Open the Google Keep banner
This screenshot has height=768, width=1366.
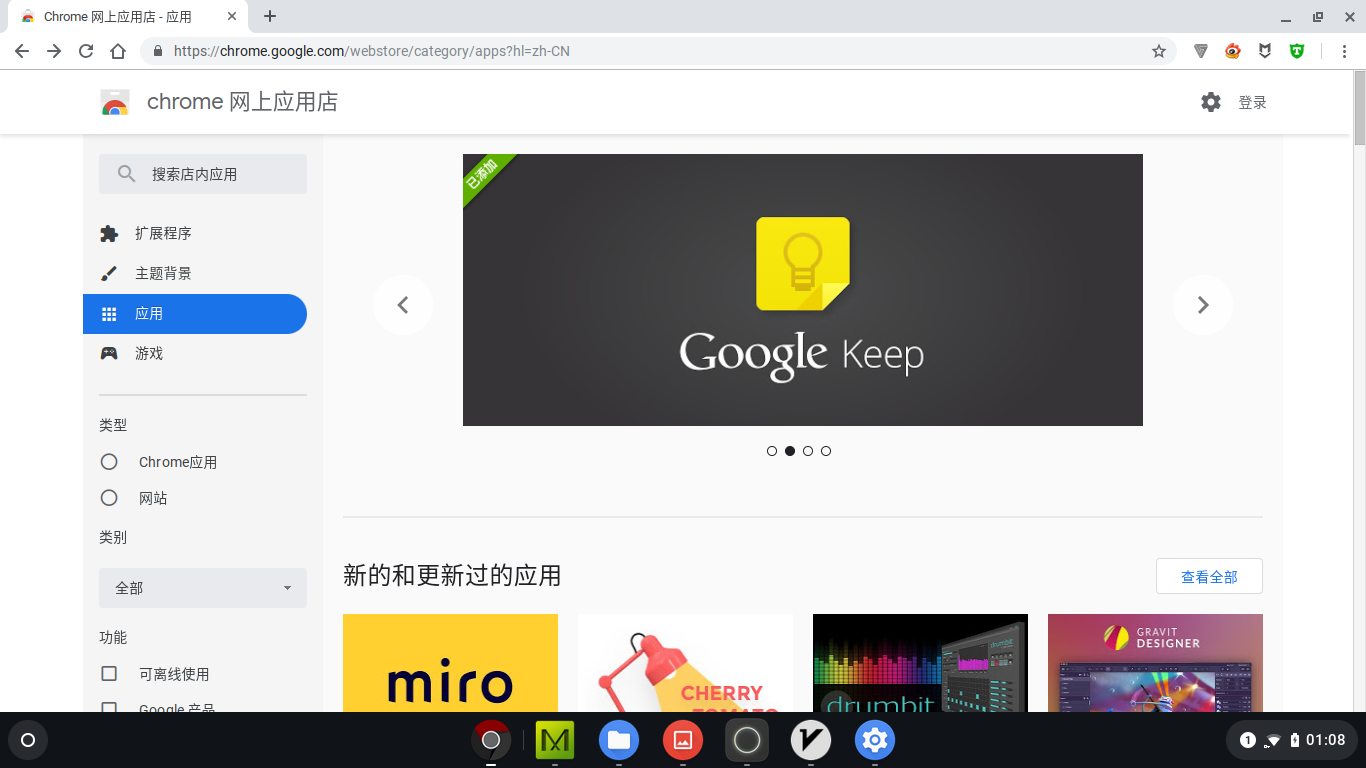pyautogui.click(x=803, y=290)
